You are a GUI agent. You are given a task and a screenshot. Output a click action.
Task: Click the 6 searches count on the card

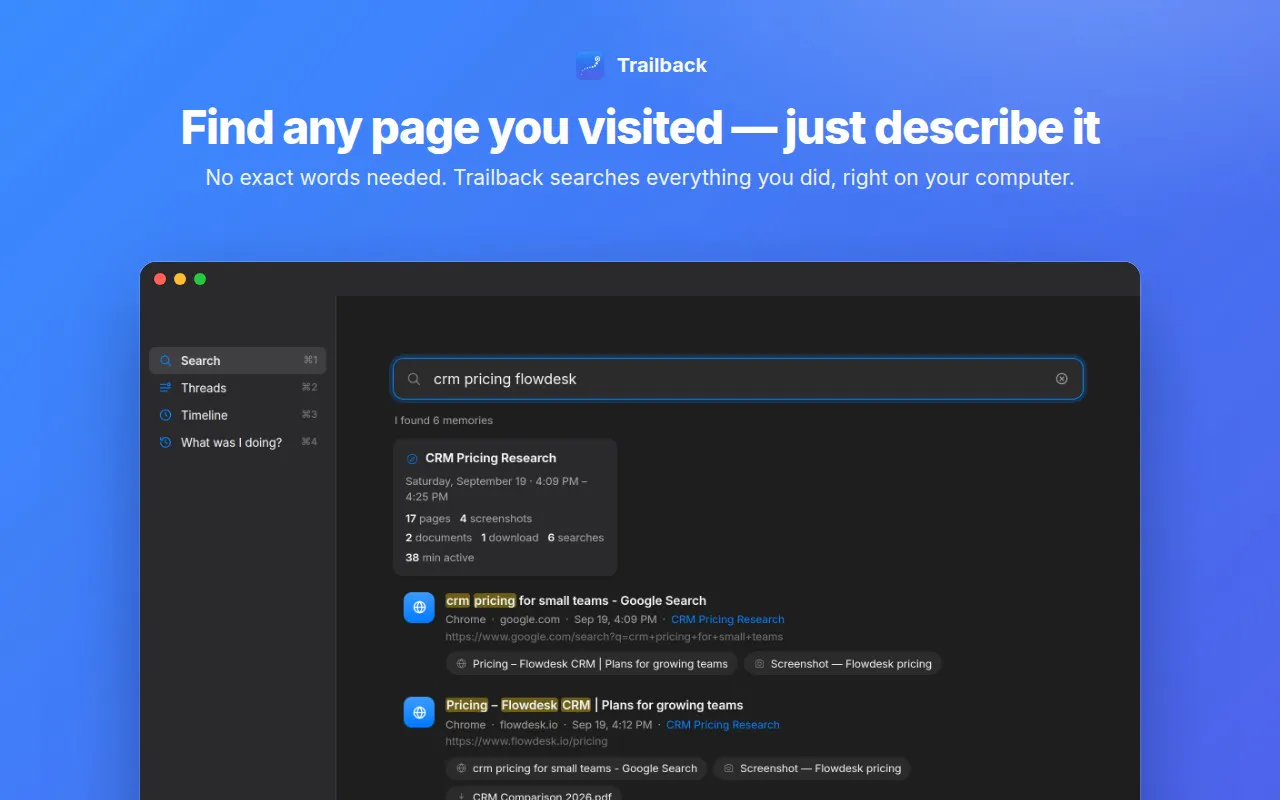coord(576,538)
